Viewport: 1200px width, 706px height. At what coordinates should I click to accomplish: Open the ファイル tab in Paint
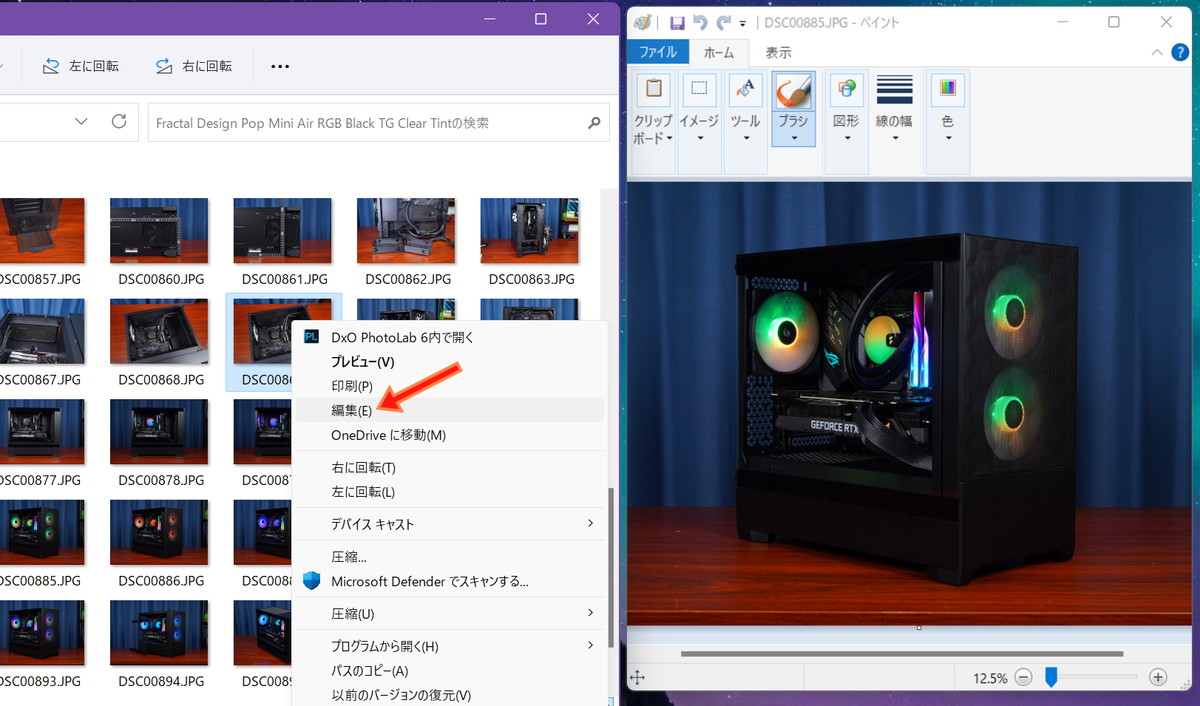click(658, 53)
